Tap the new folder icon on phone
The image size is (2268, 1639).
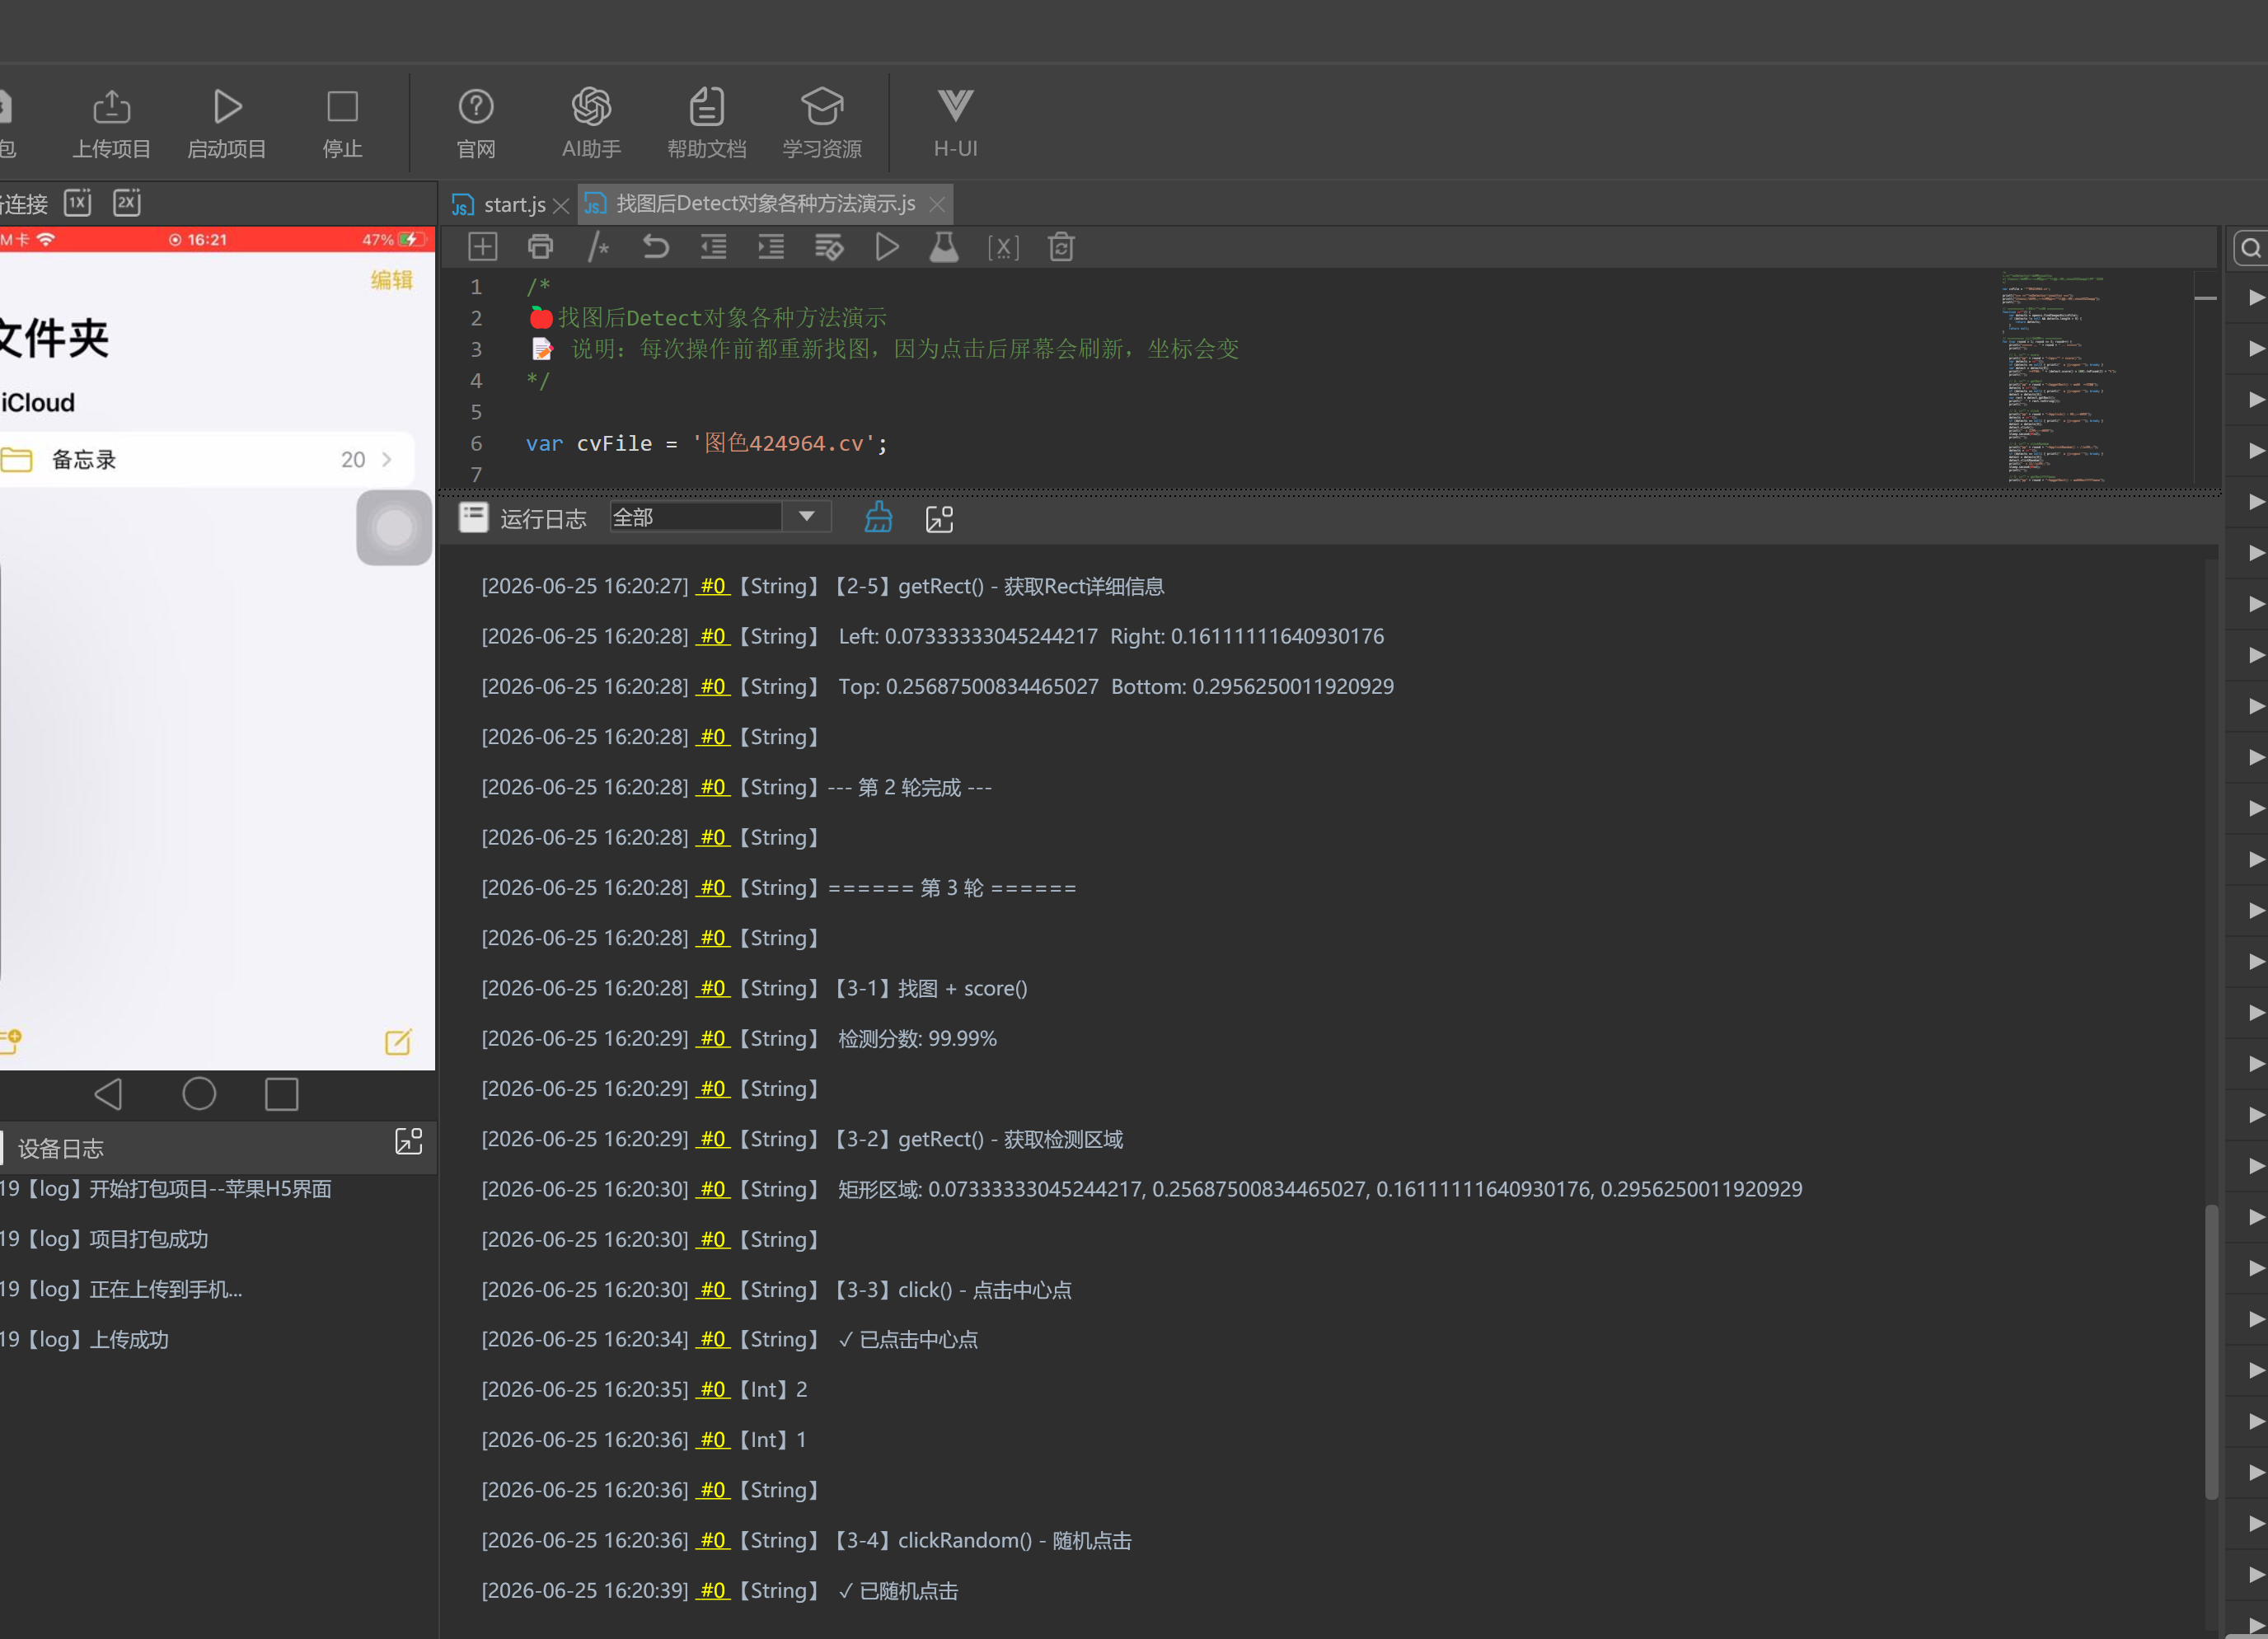tap(10, 1042)
